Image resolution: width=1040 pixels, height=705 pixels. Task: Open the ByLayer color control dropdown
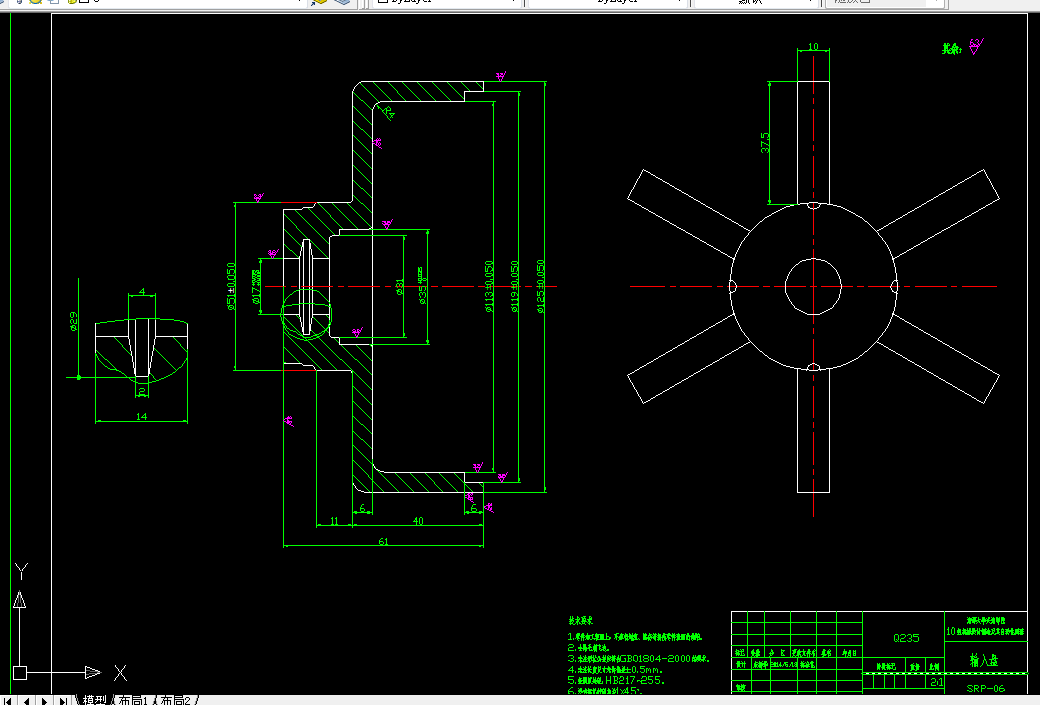click(444, 2)
